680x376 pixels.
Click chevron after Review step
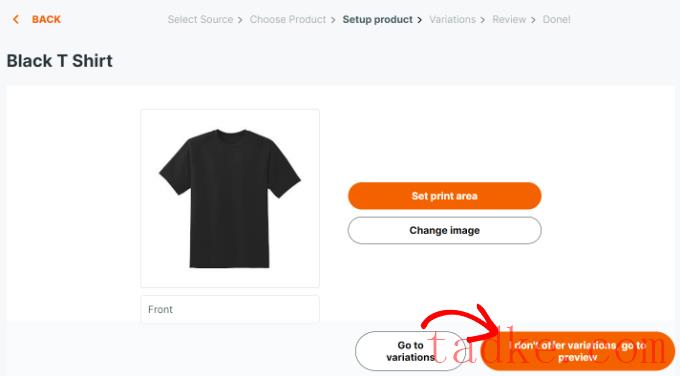pos(533,20)
